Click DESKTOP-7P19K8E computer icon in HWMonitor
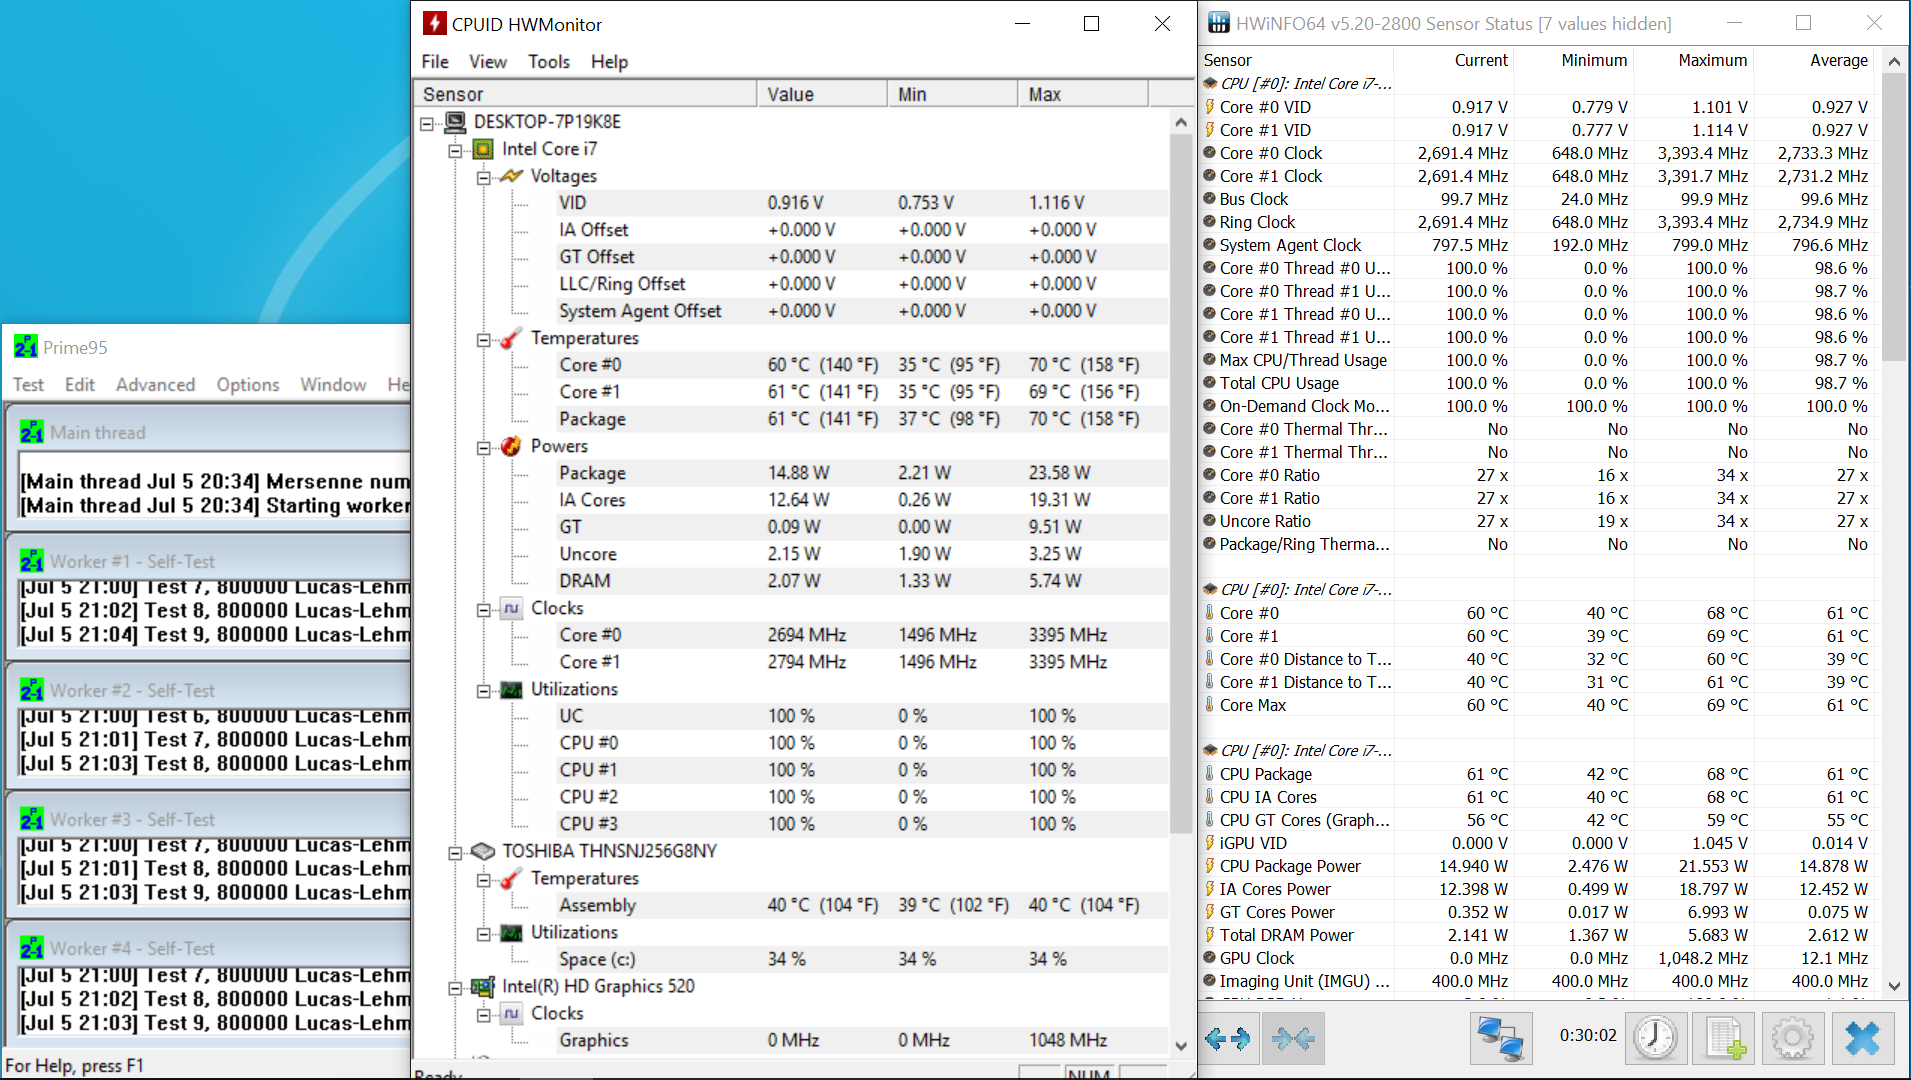The width and height of the screenshot is (1911, 1080). tap(455, 122)
